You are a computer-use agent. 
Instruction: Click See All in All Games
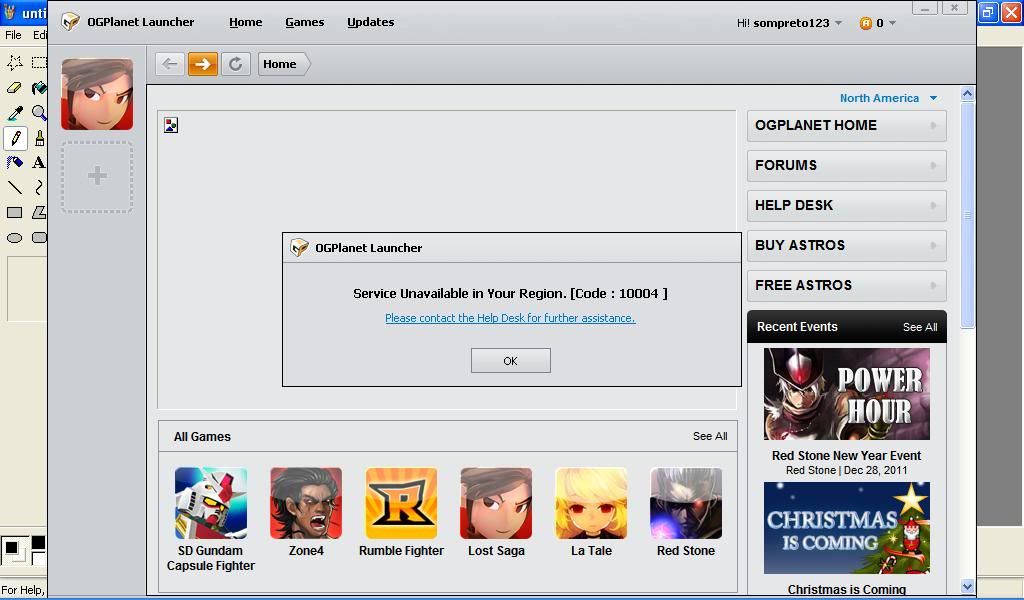click(x=710, y=436)
